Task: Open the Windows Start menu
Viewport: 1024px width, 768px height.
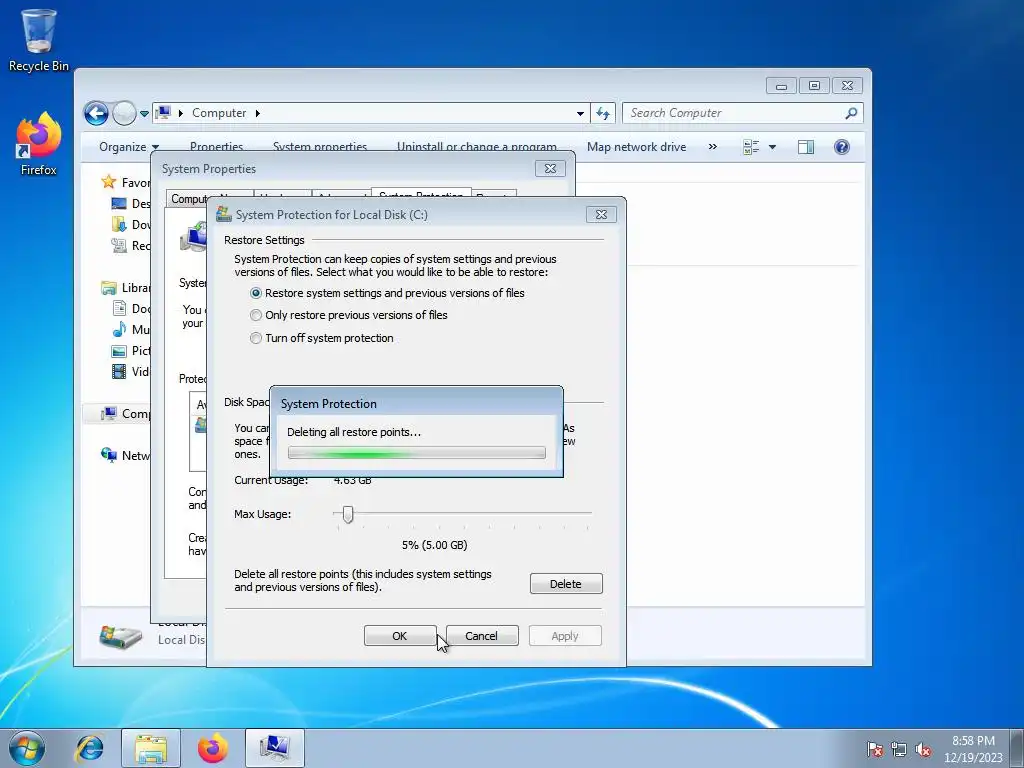Action: click(27, 748)
